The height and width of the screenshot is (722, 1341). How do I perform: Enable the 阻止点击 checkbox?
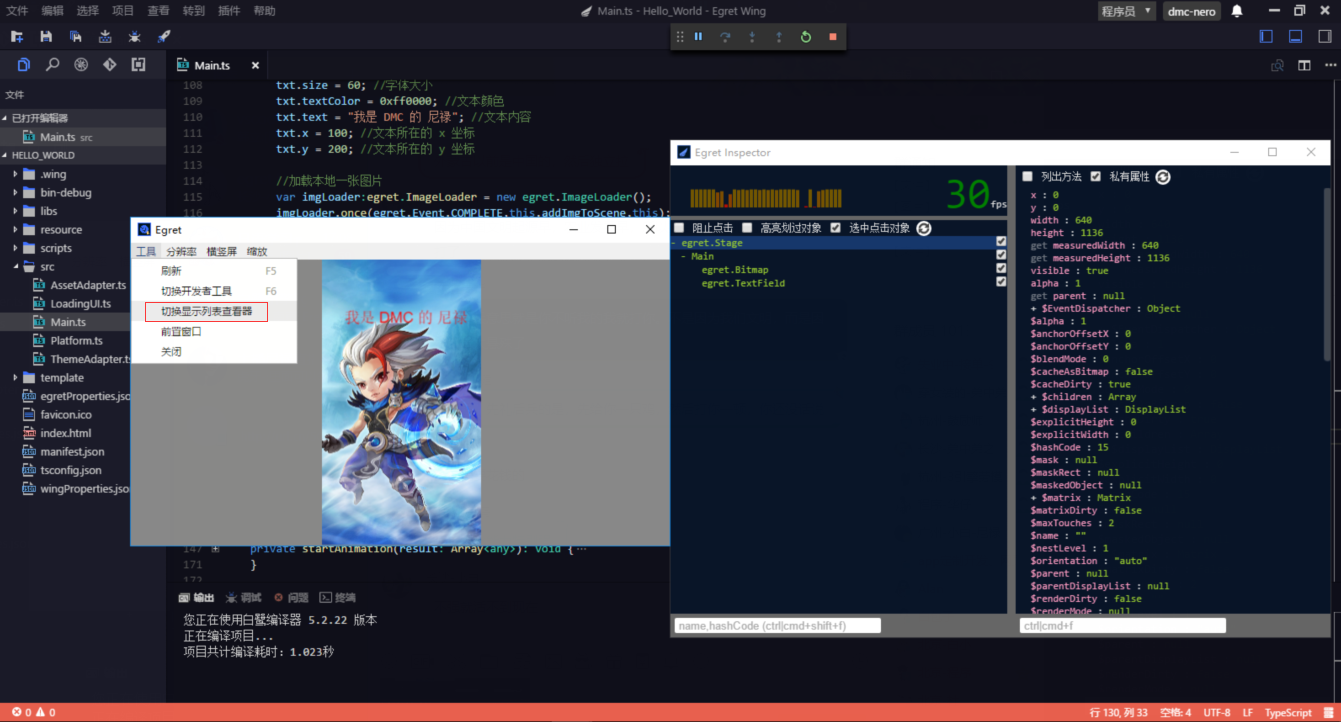coord(680,228)
